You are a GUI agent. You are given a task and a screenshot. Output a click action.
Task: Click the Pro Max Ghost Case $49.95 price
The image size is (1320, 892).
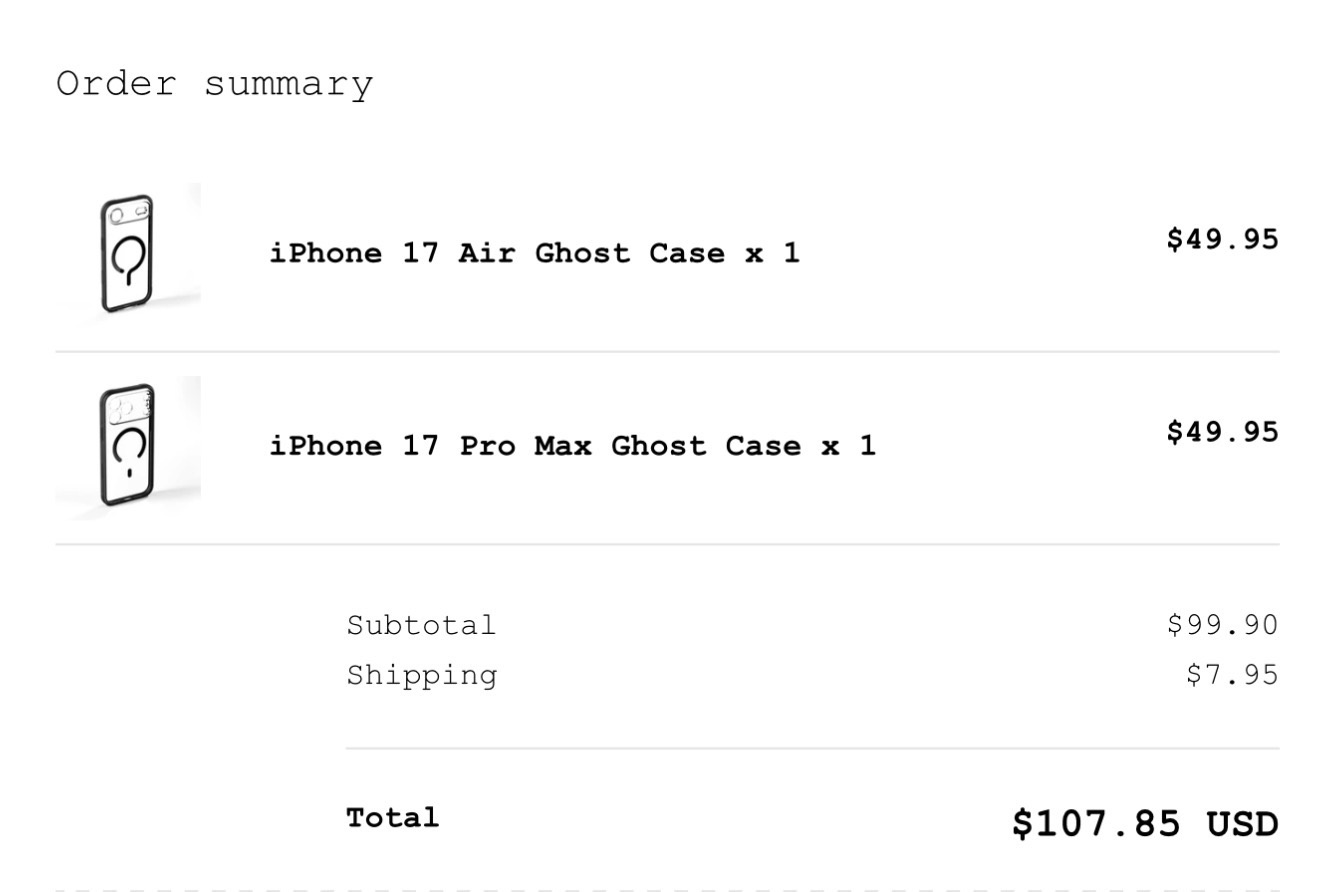(1222, 432)
